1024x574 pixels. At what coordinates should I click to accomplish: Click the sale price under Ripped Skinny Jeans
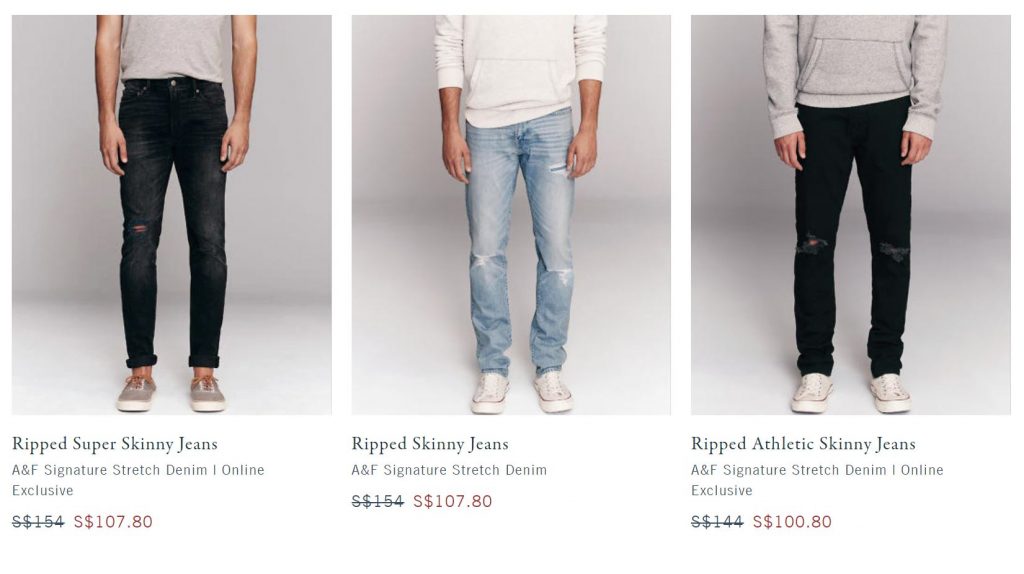pyautogui.click(x=453, y=501)
